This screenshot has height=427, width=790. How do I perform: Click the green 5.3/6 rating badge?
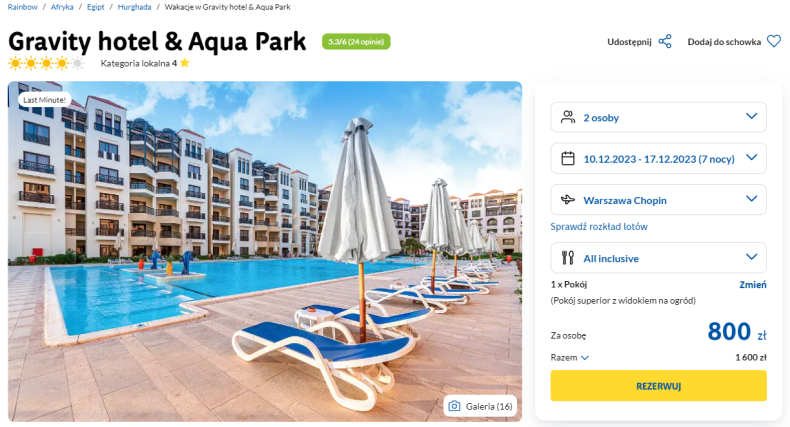click(356, 42)
